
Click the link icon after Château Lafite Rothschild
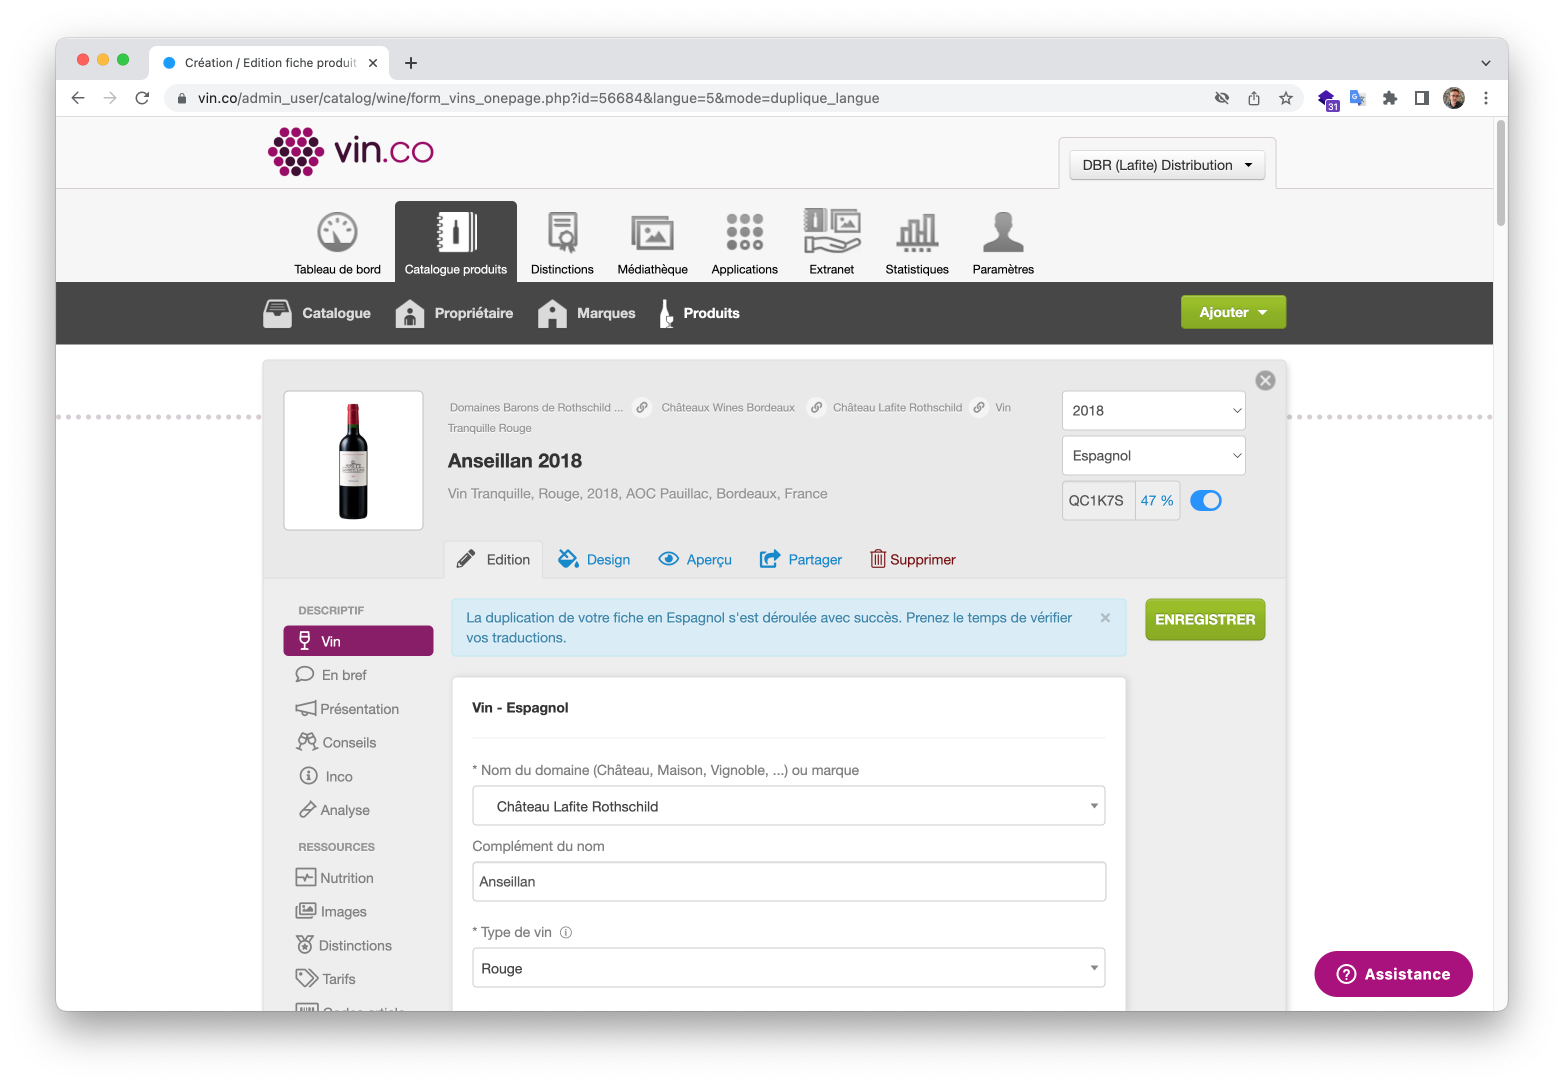(x=979, y=407)
